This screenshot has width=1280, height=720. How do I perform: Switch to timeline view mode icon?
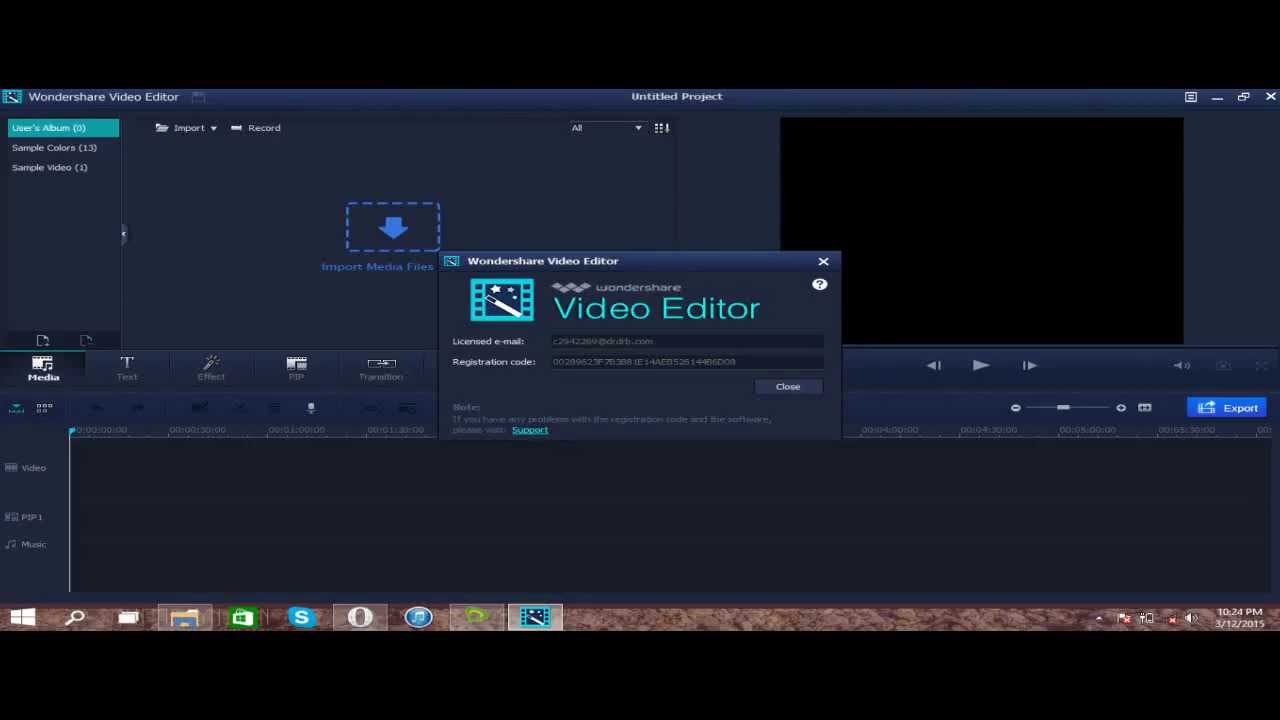coord(16,408)
